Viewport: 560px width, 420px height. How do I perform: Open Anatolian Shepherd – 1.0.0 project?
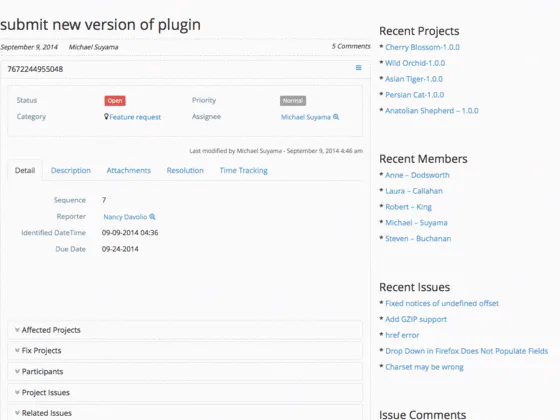[431, 111]
